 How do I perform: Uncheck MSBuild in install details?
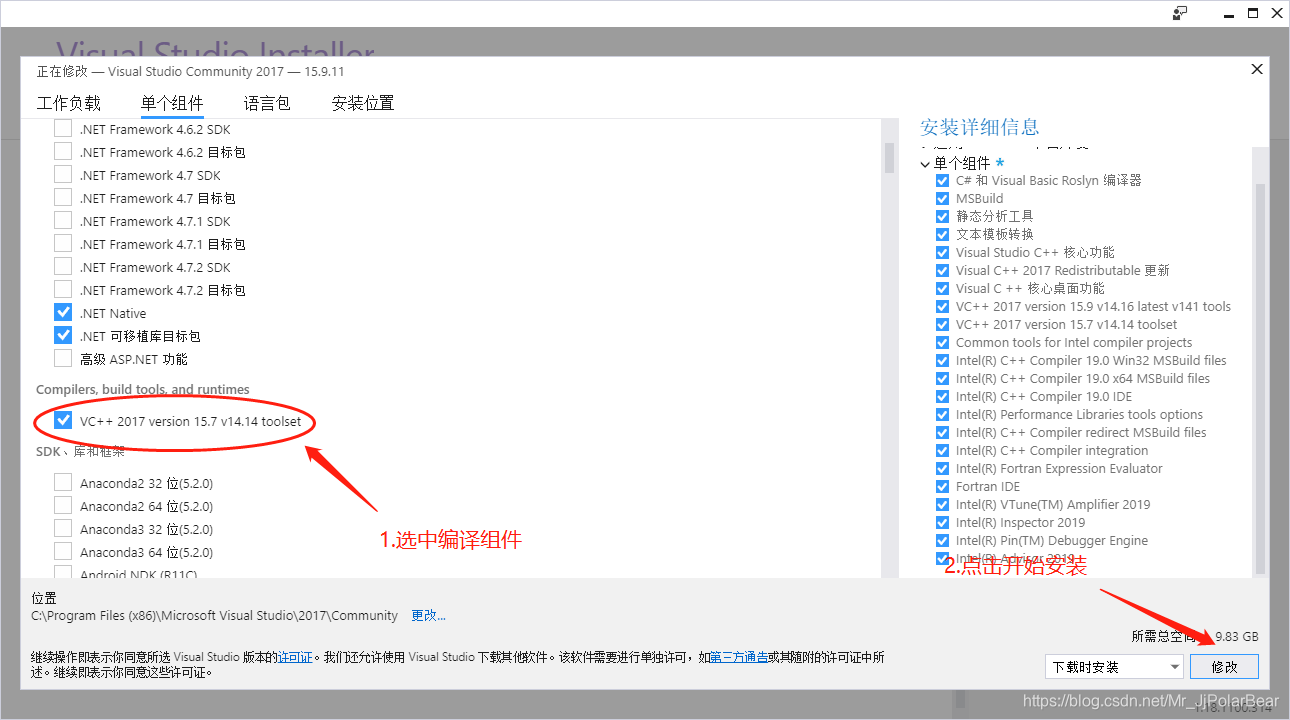pyautogui.click(x=942, y=199)
